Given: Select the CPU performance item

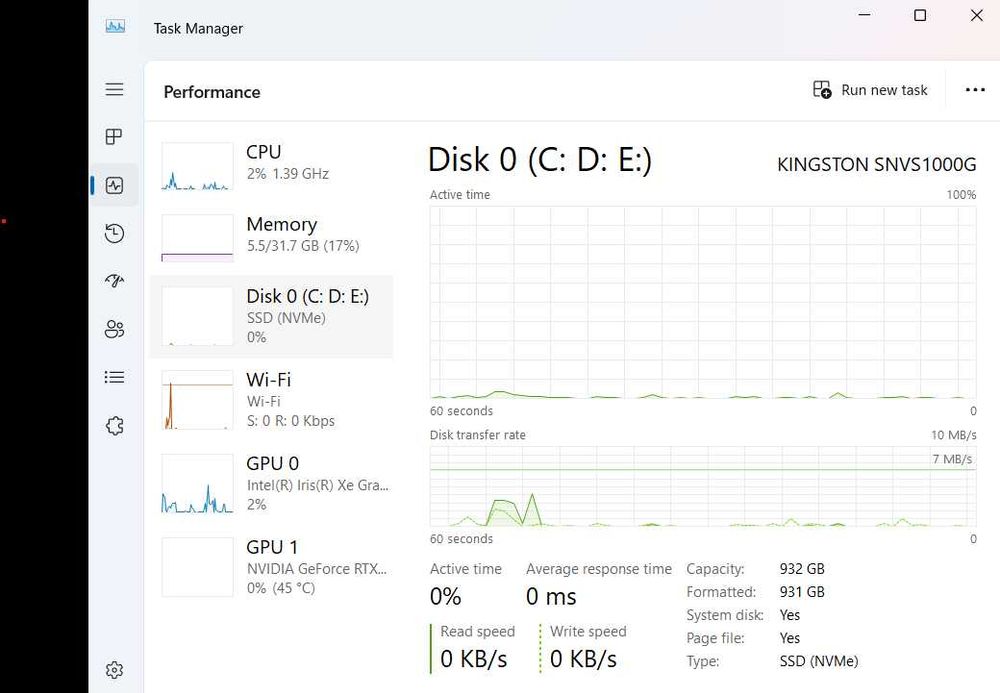Looking at the screenshot, I should point(270,165).
